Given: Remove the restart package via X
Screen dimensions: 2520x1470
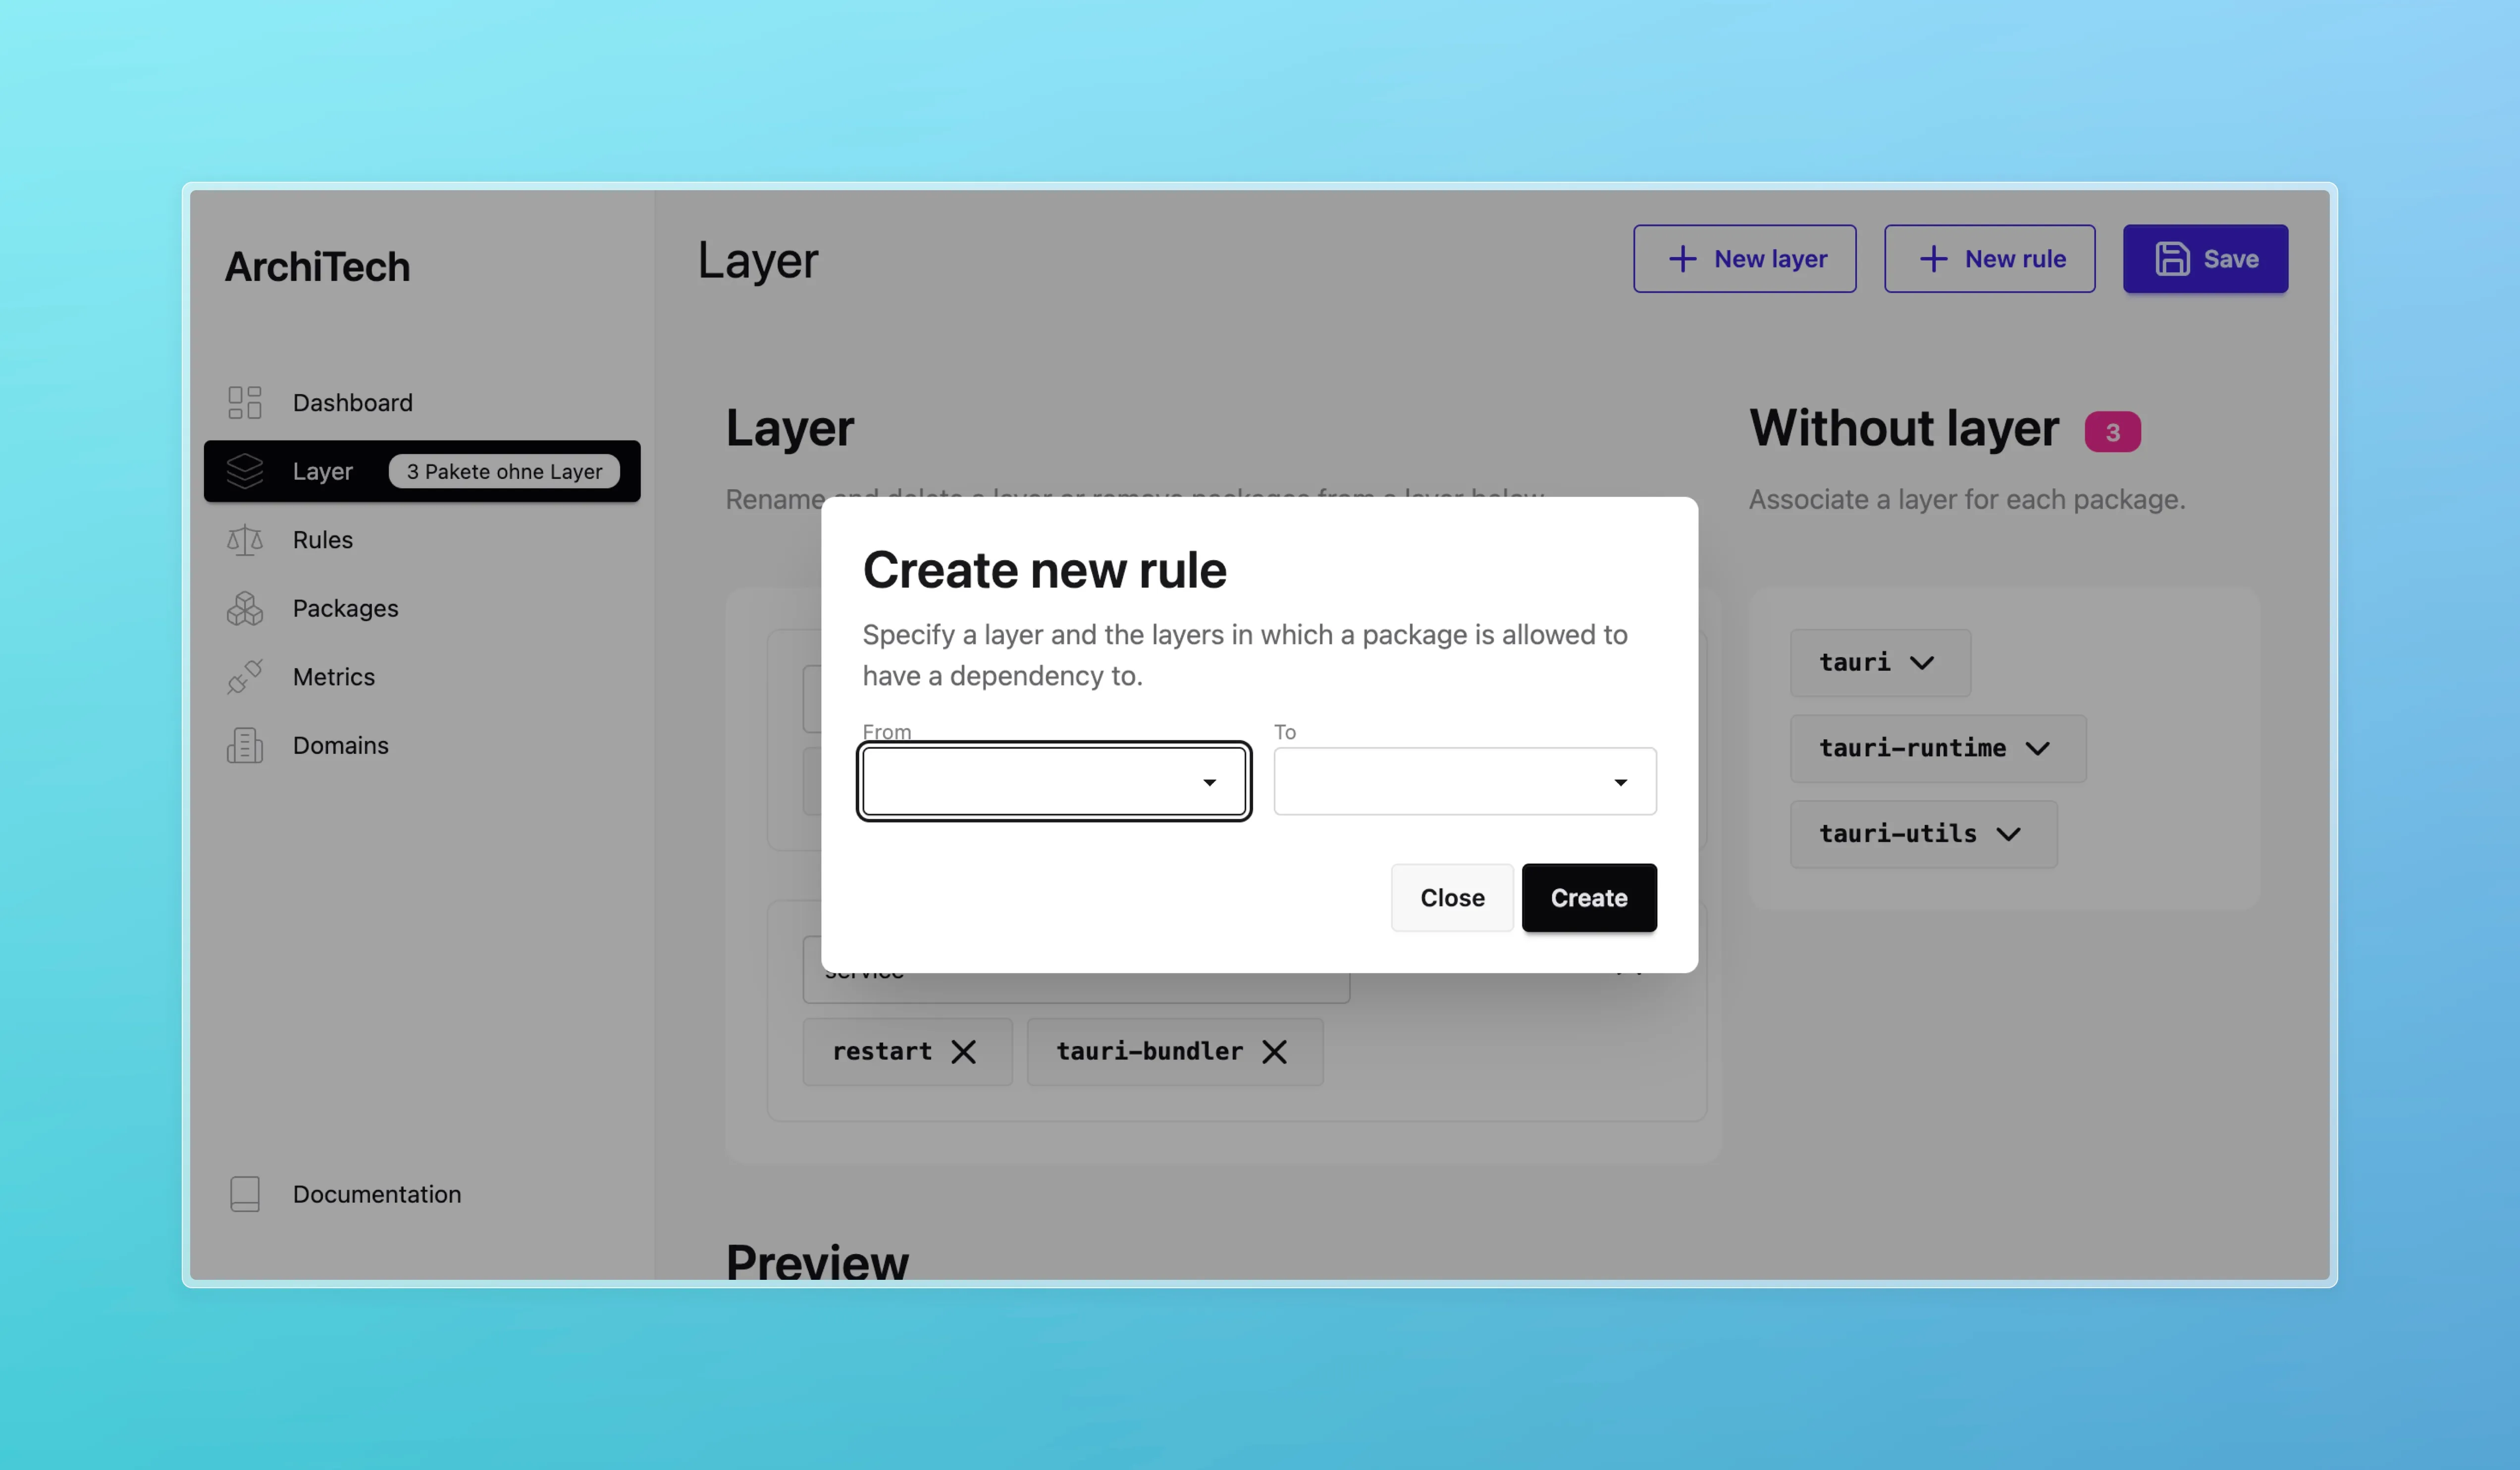Looking at the screenshot, I should 963,1052.
